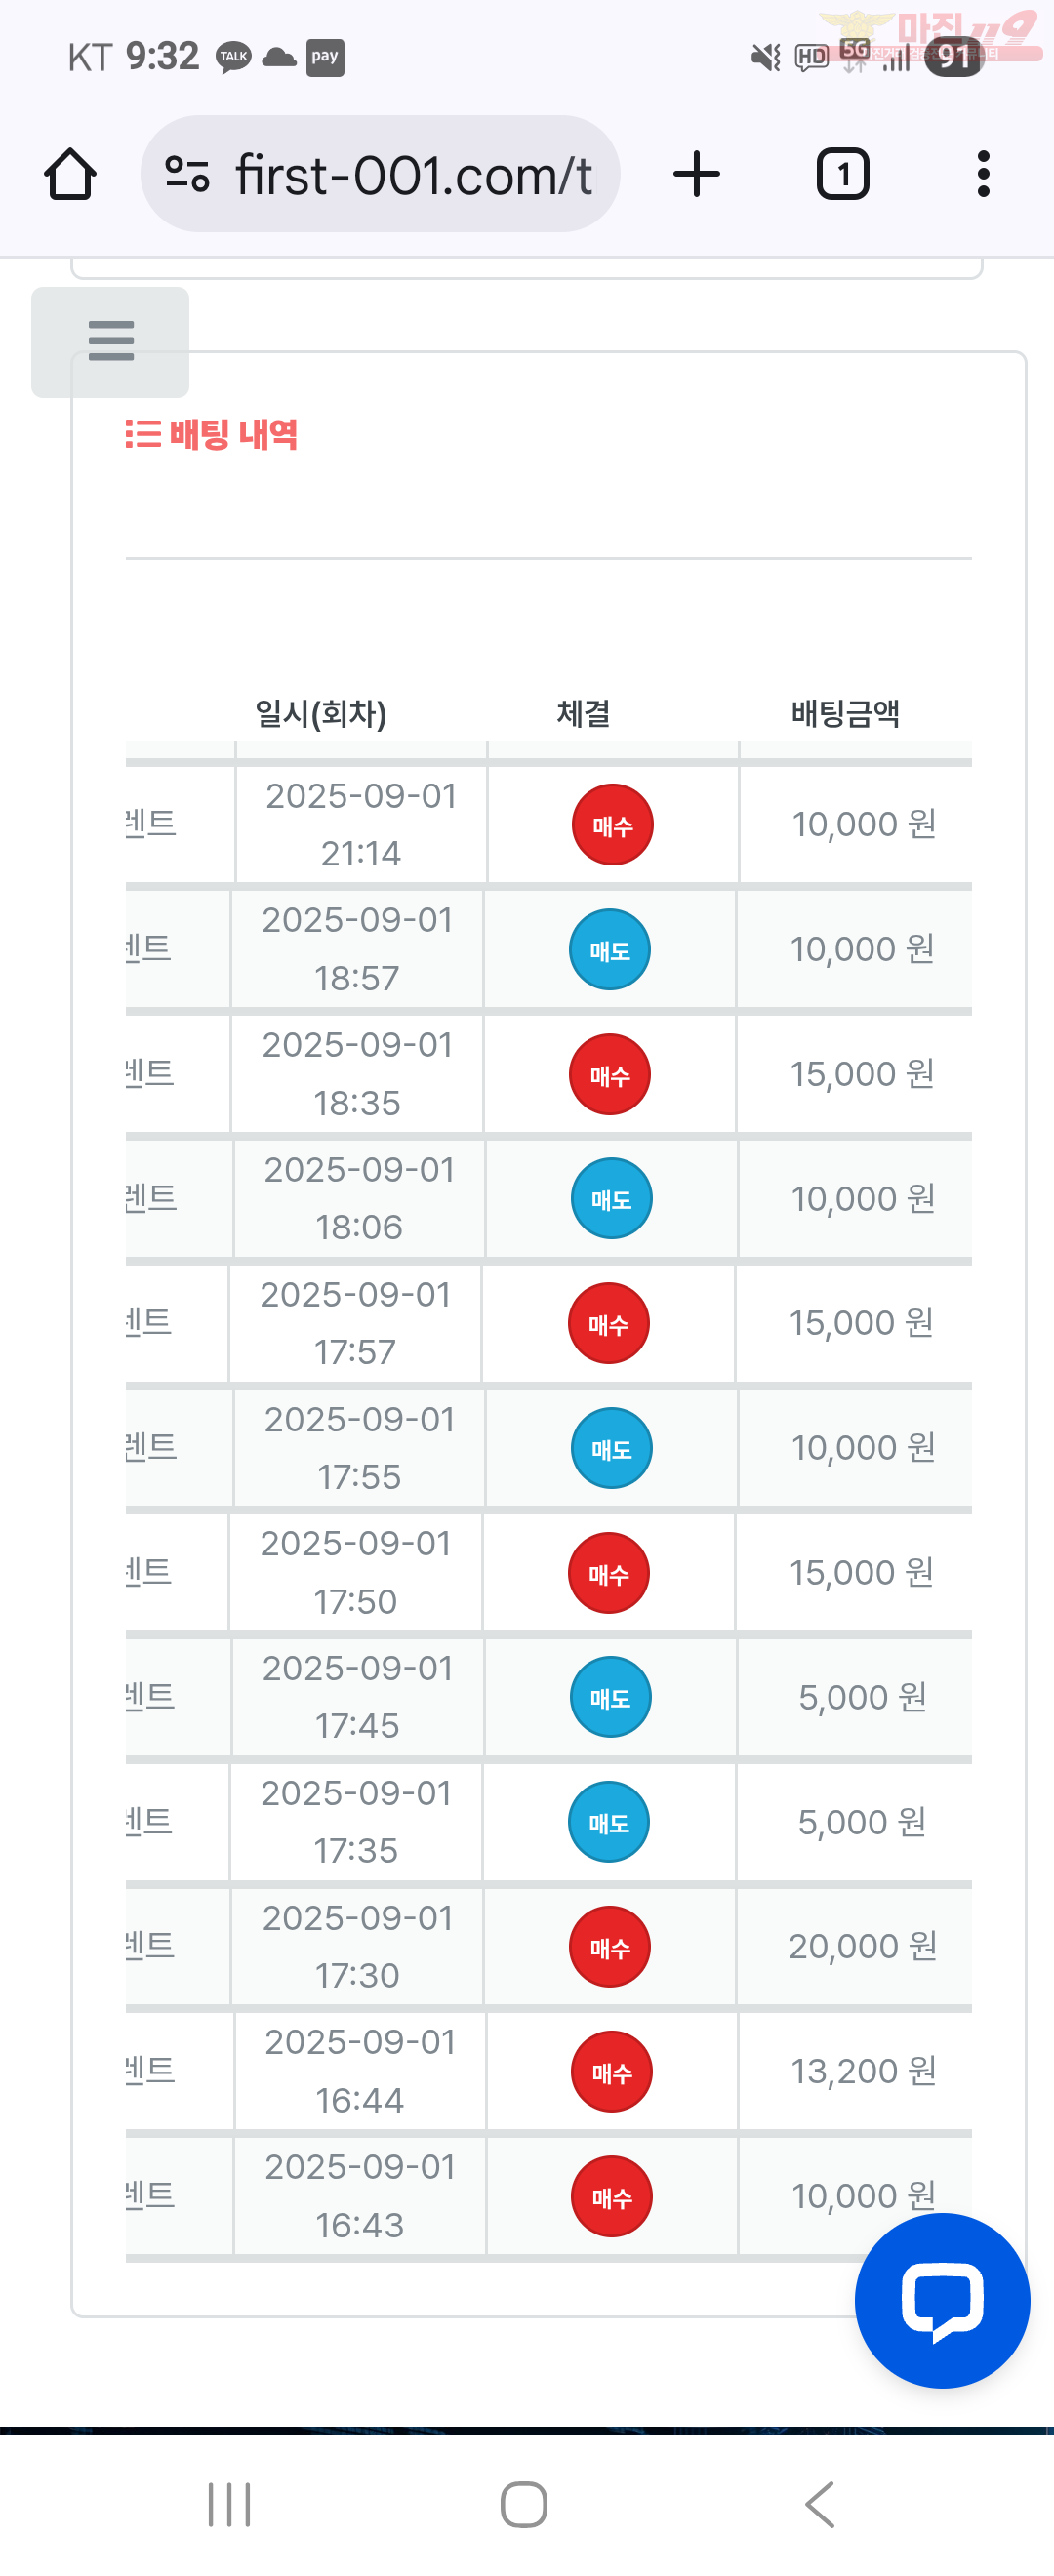Open the blue live chat bubble

942,2300
